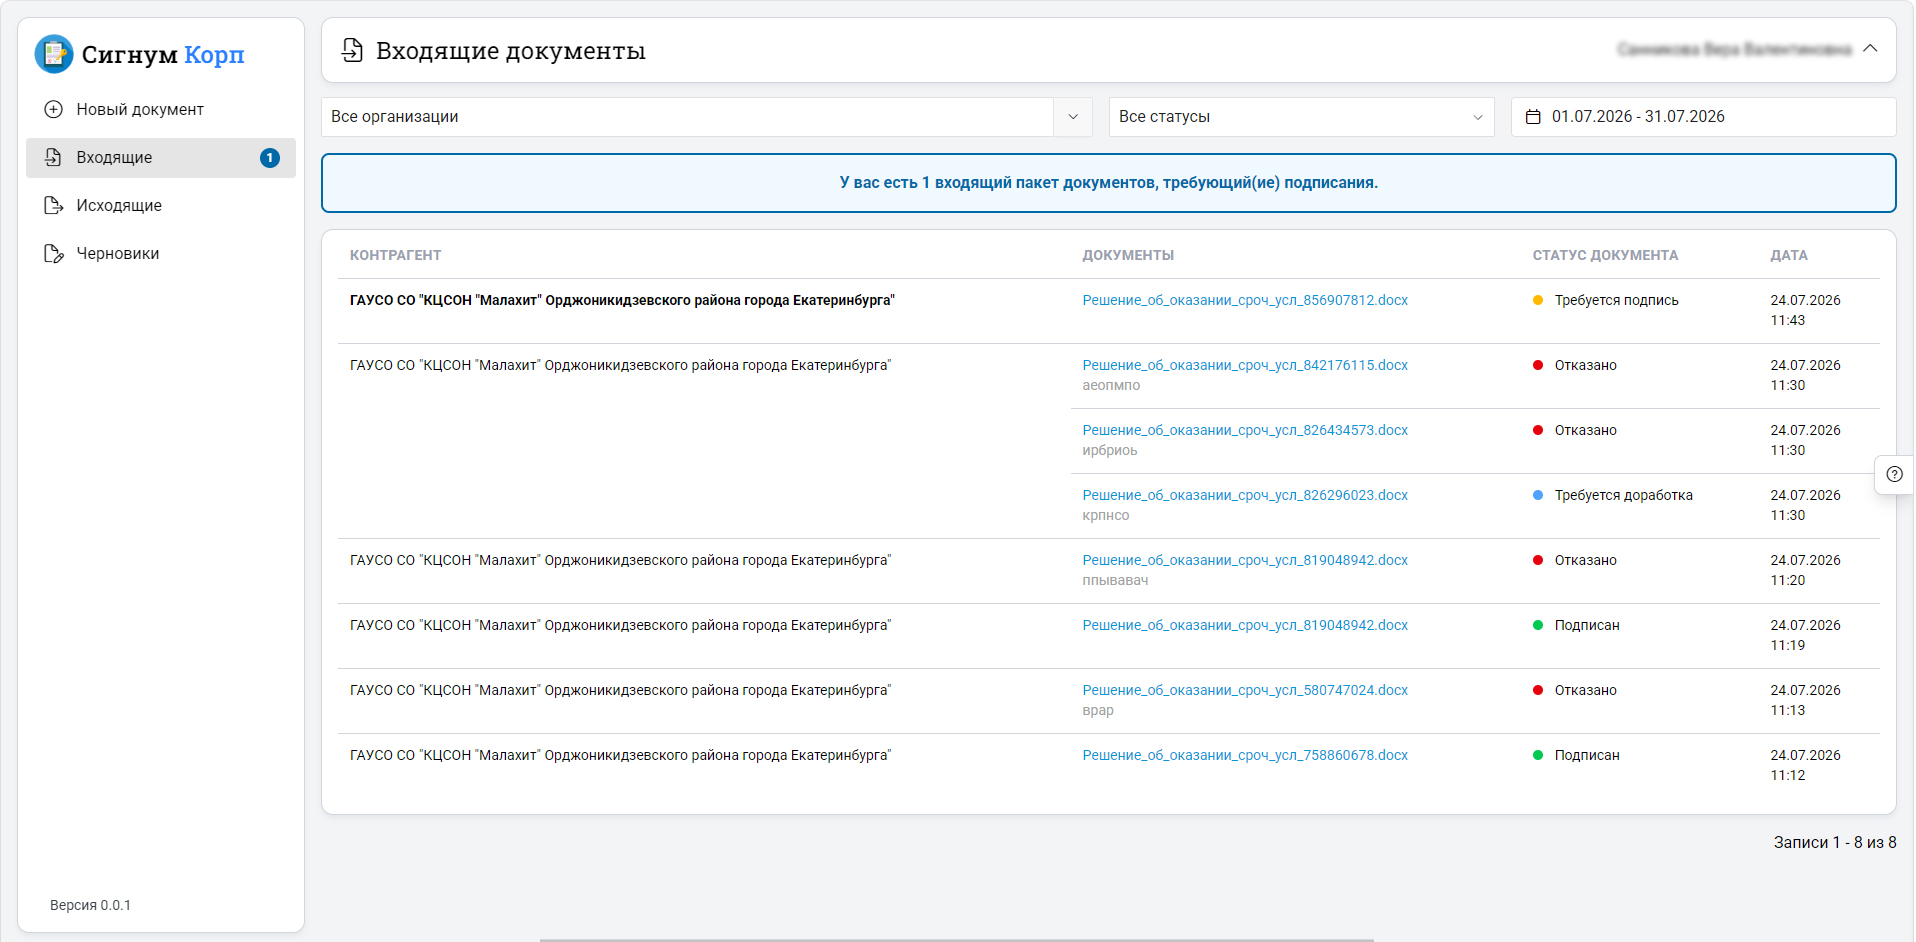Click blue status dot for Требуется доработка

pyautogui.click(x=1538, y=495)
